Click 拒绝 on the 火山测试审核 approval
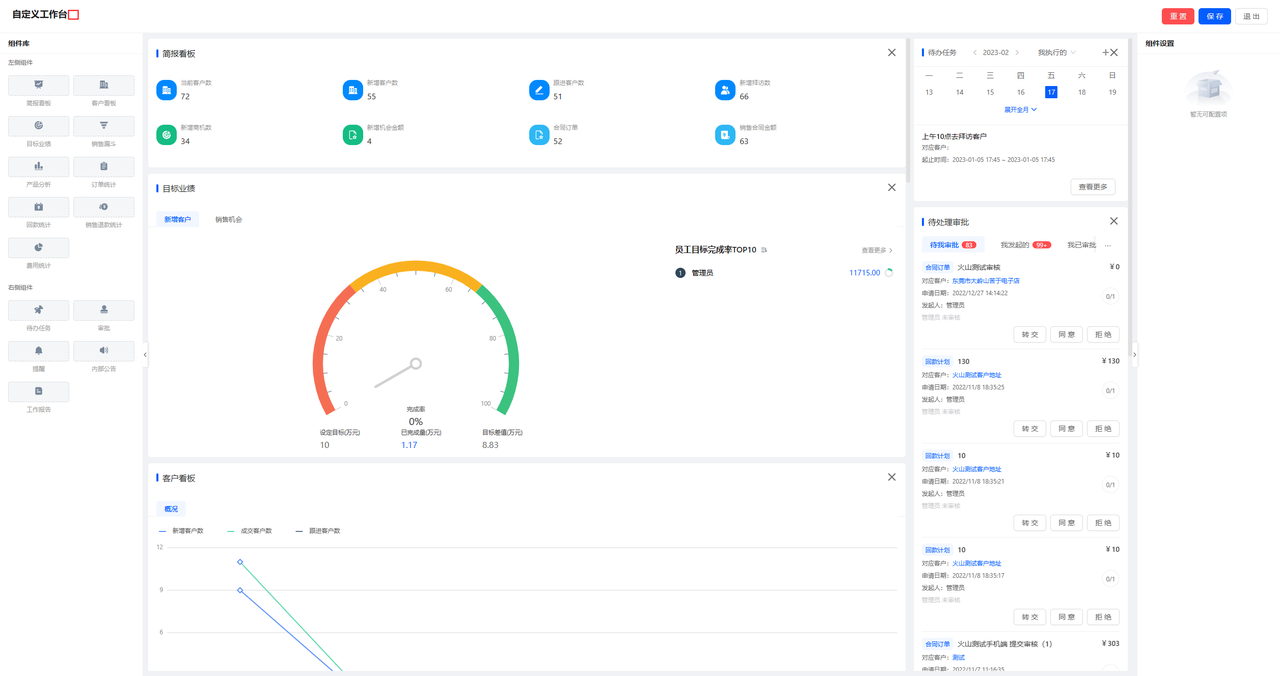This screenshot has height=676, width=1280. (x=1103, y=335)
